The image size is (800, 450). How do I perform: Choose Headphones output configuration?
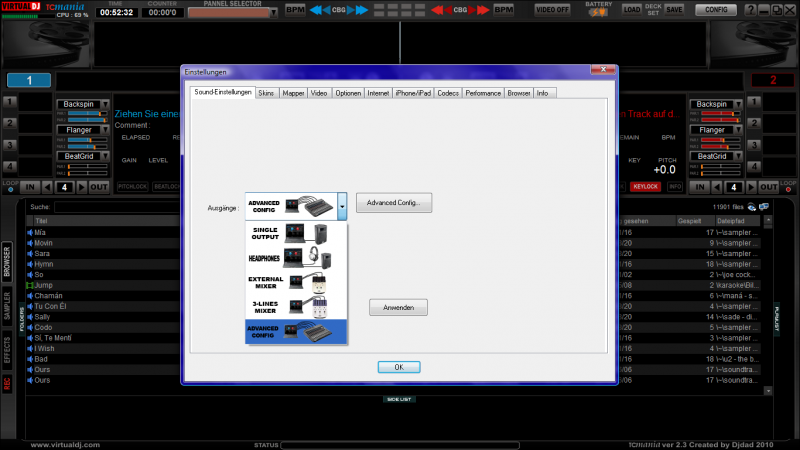click(296, 258)
